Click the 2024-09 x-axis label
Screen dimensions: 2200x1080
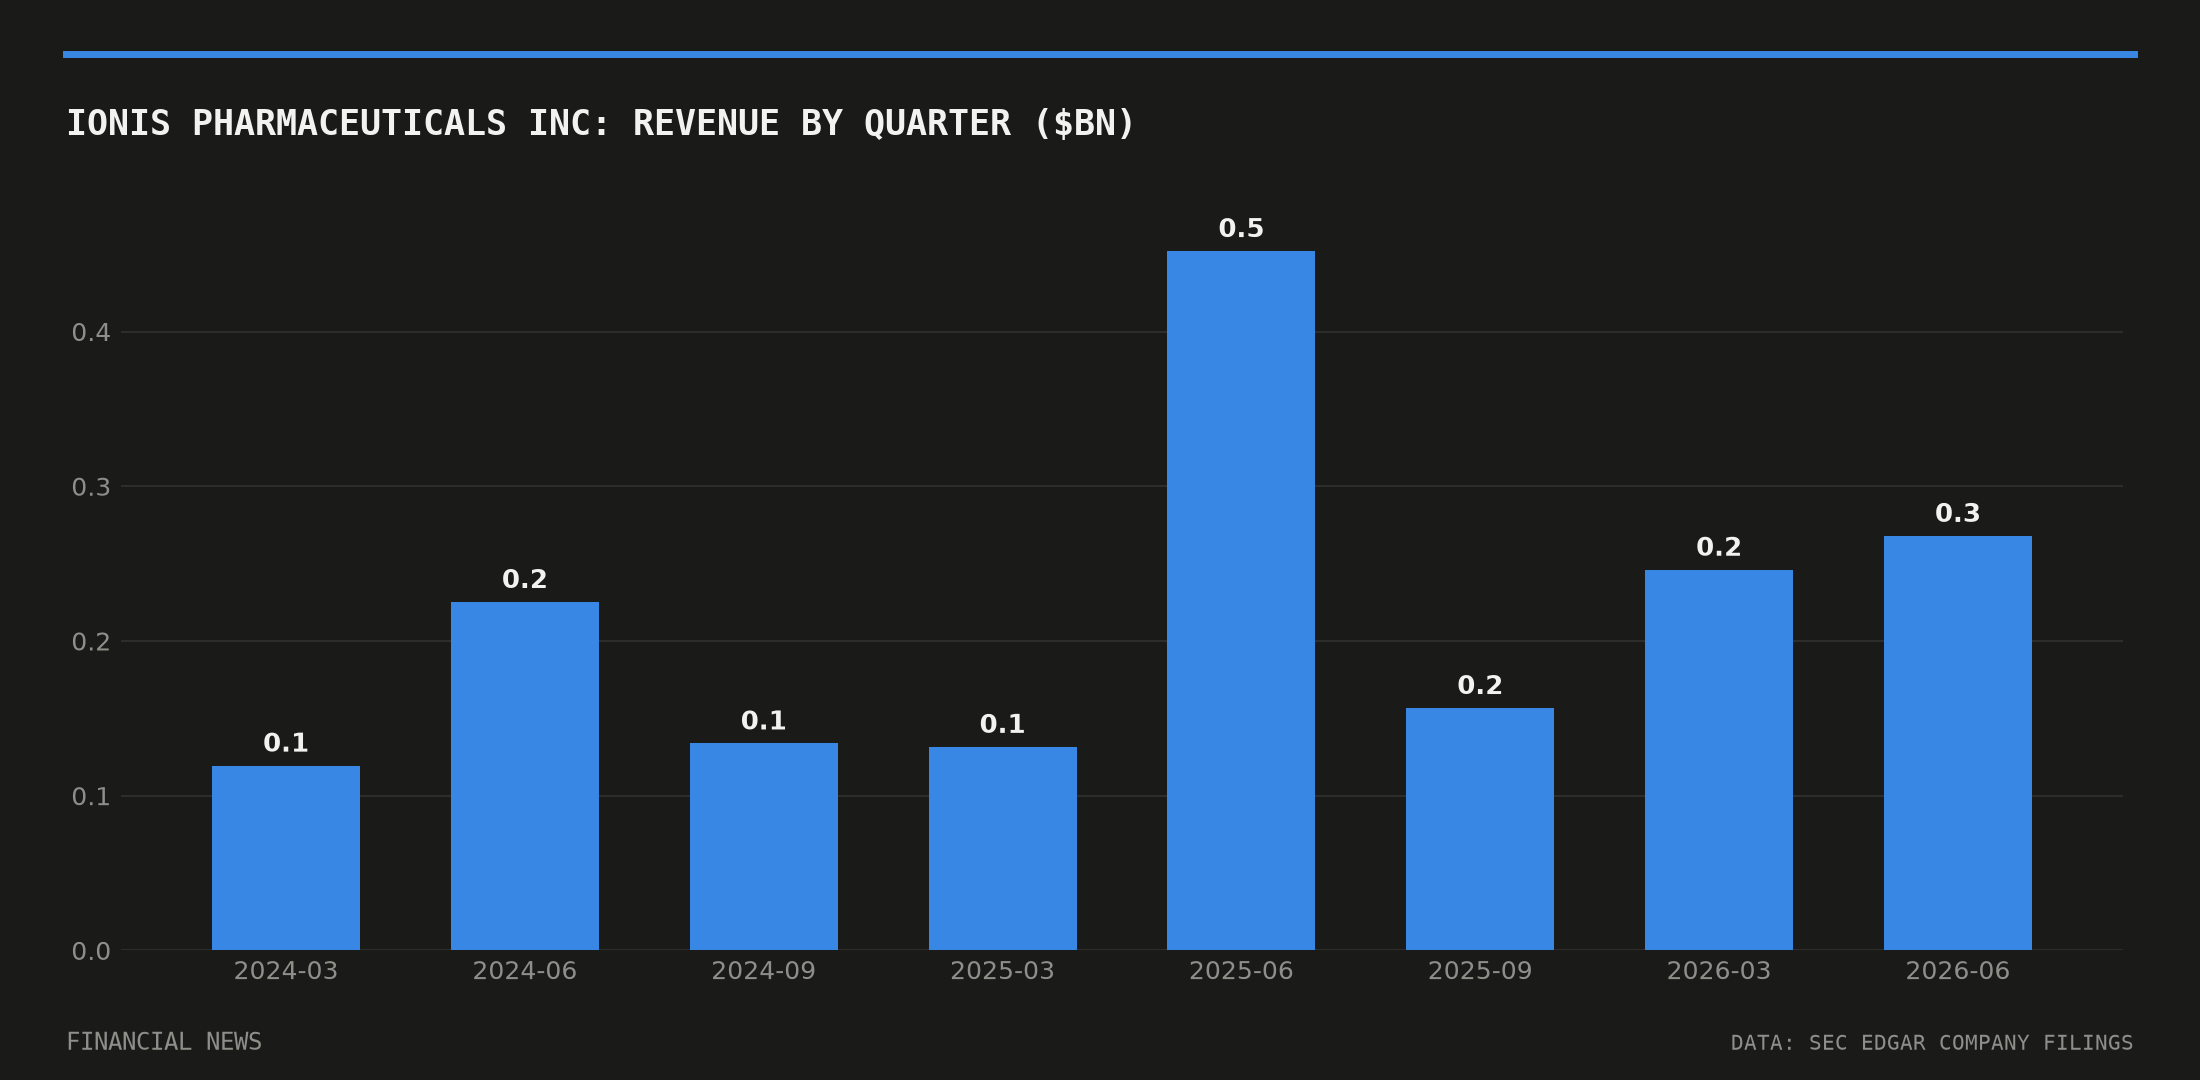click(764, 971)
